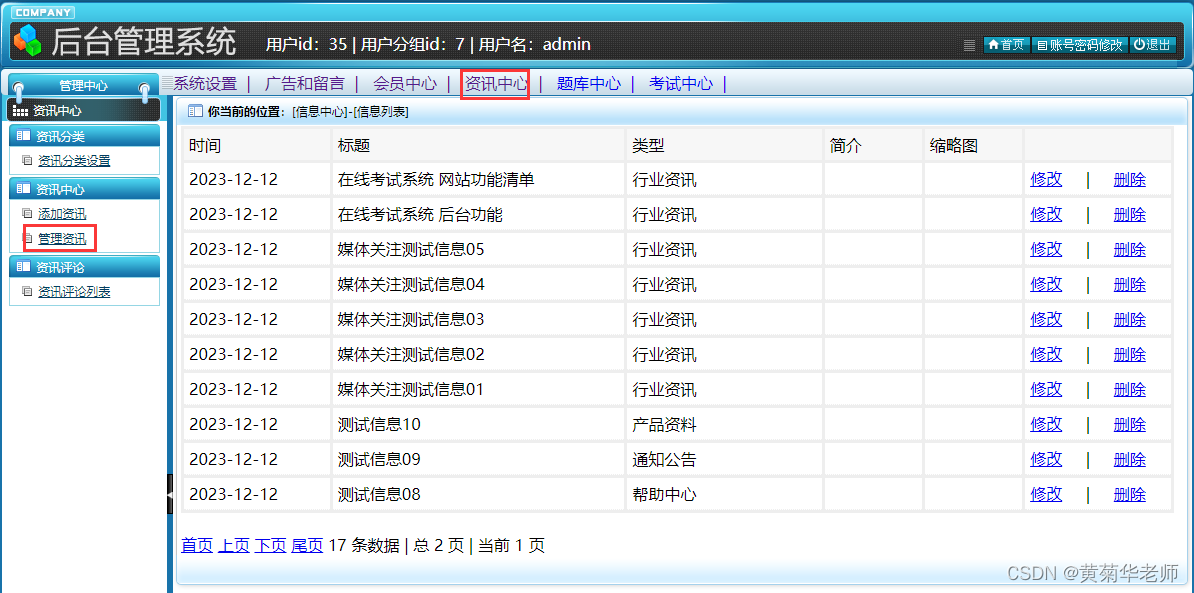Click the grid icon beside 系统设置 tab
This screenshot has width=1194, height=593.
[168, 83]
